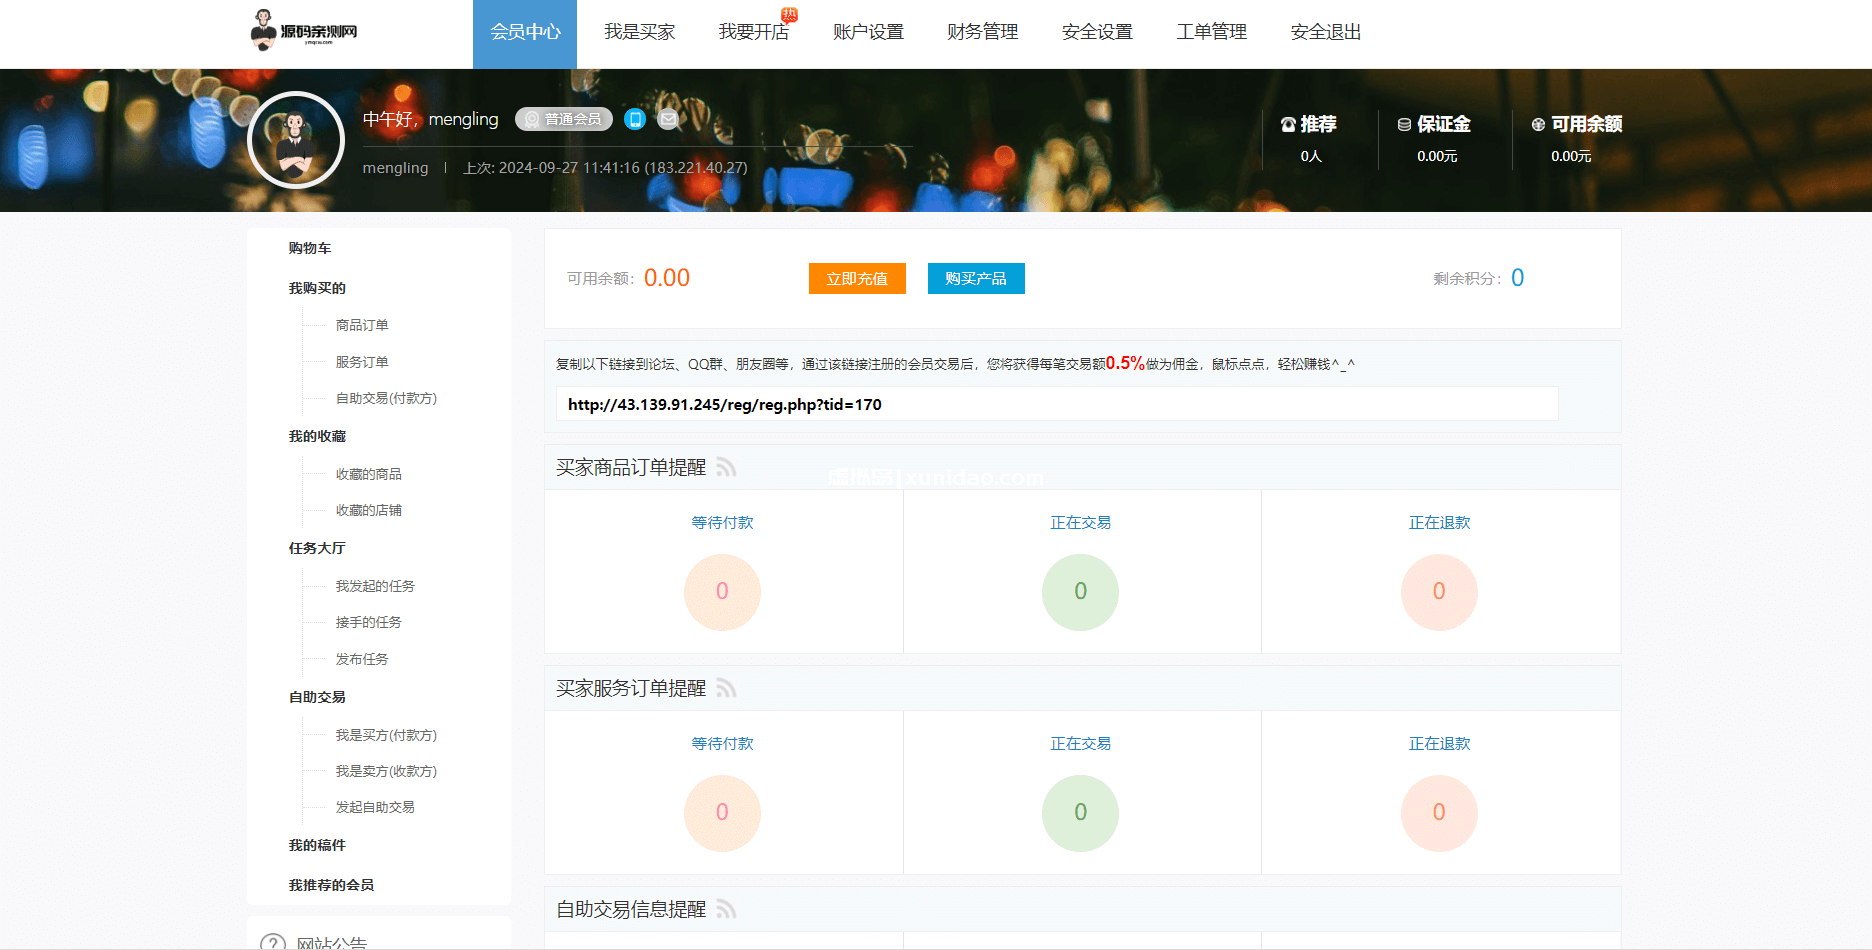Switch to the 财务管理 tab
Screen dimensions: 1872x950
pos(981,32)
